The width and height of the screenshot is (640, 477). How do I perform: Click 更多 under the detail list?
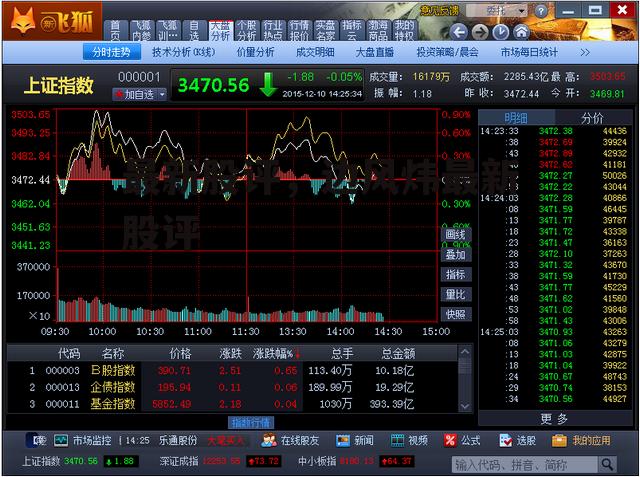[x=554, y=419]
